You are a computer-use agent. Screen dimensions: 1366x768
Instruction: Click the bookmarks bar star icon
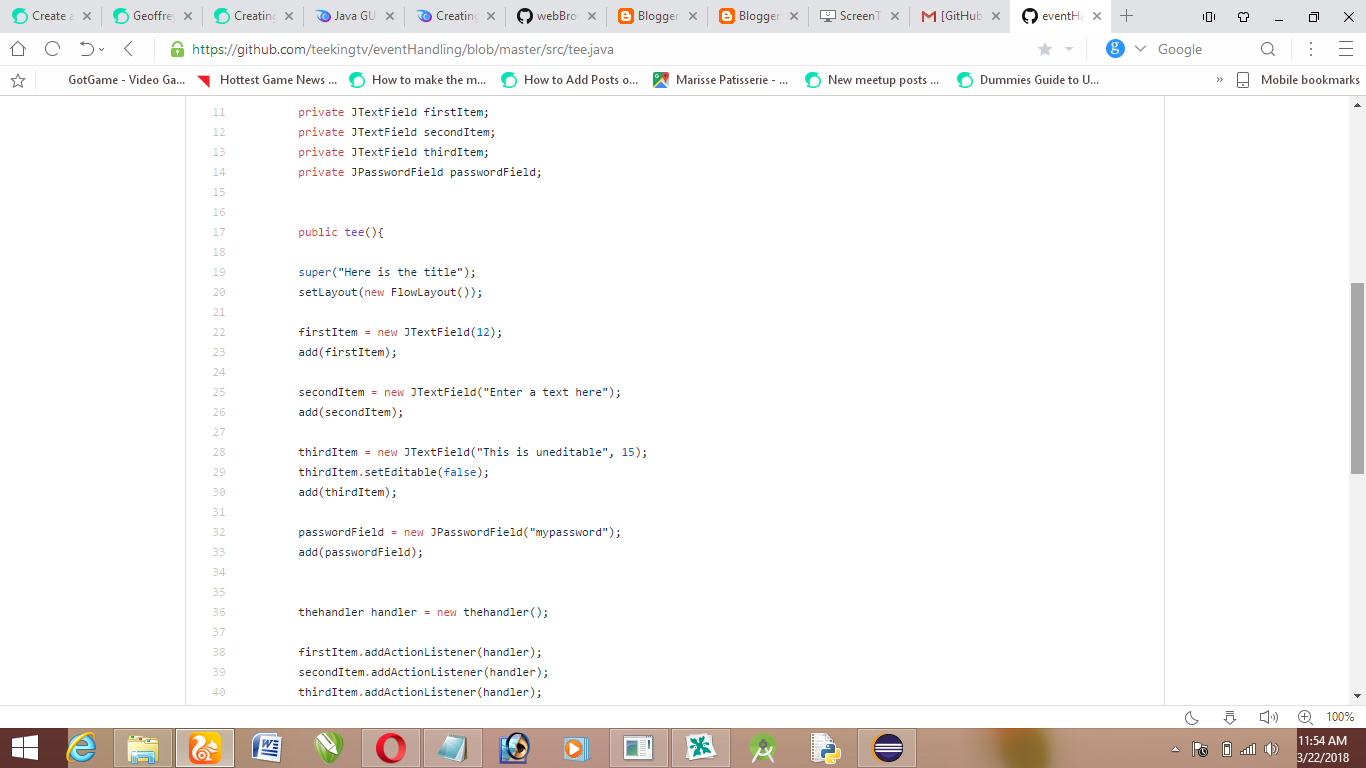(x=18, y=80)
